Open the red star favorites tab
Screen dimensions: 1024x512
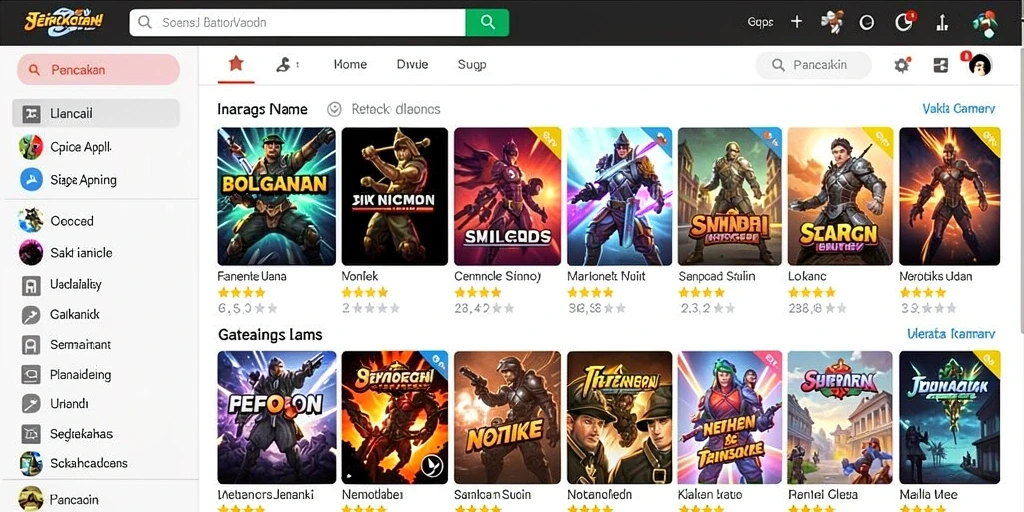pos(236,63)
